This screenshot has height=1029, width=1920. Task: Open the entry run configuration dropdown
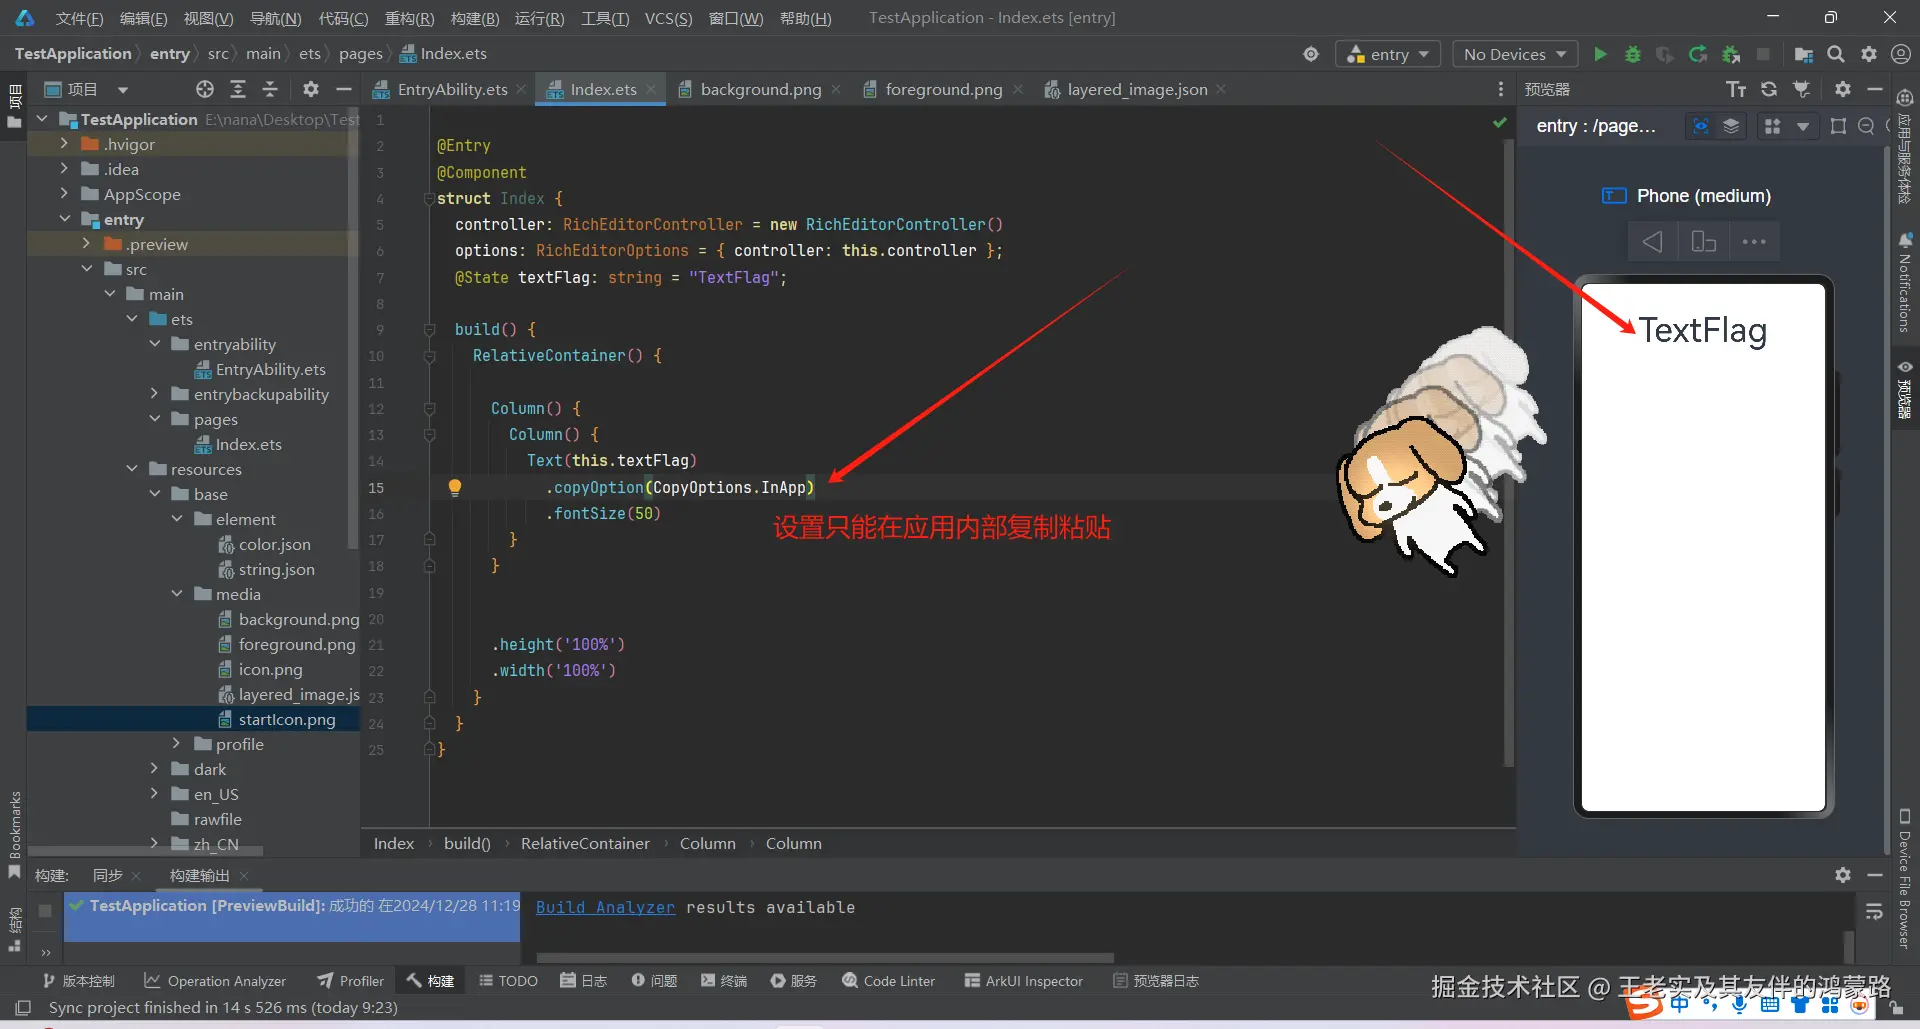tap(1388, 54)
